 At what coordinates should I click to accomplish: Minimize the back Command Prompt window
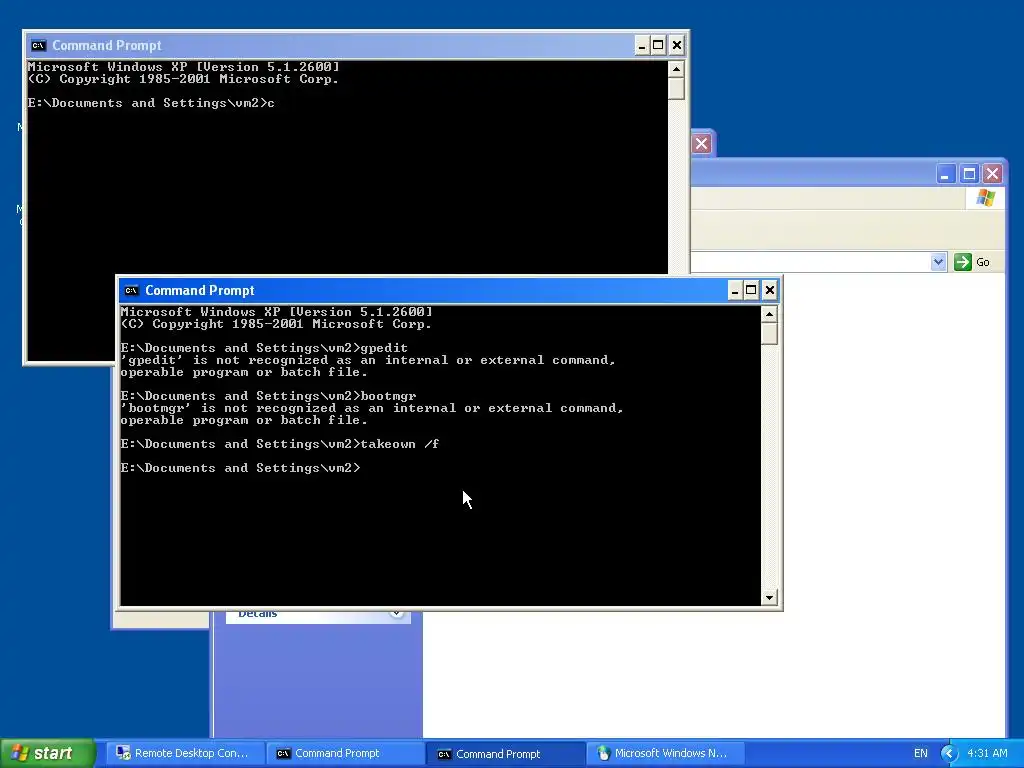pos(642,46)
